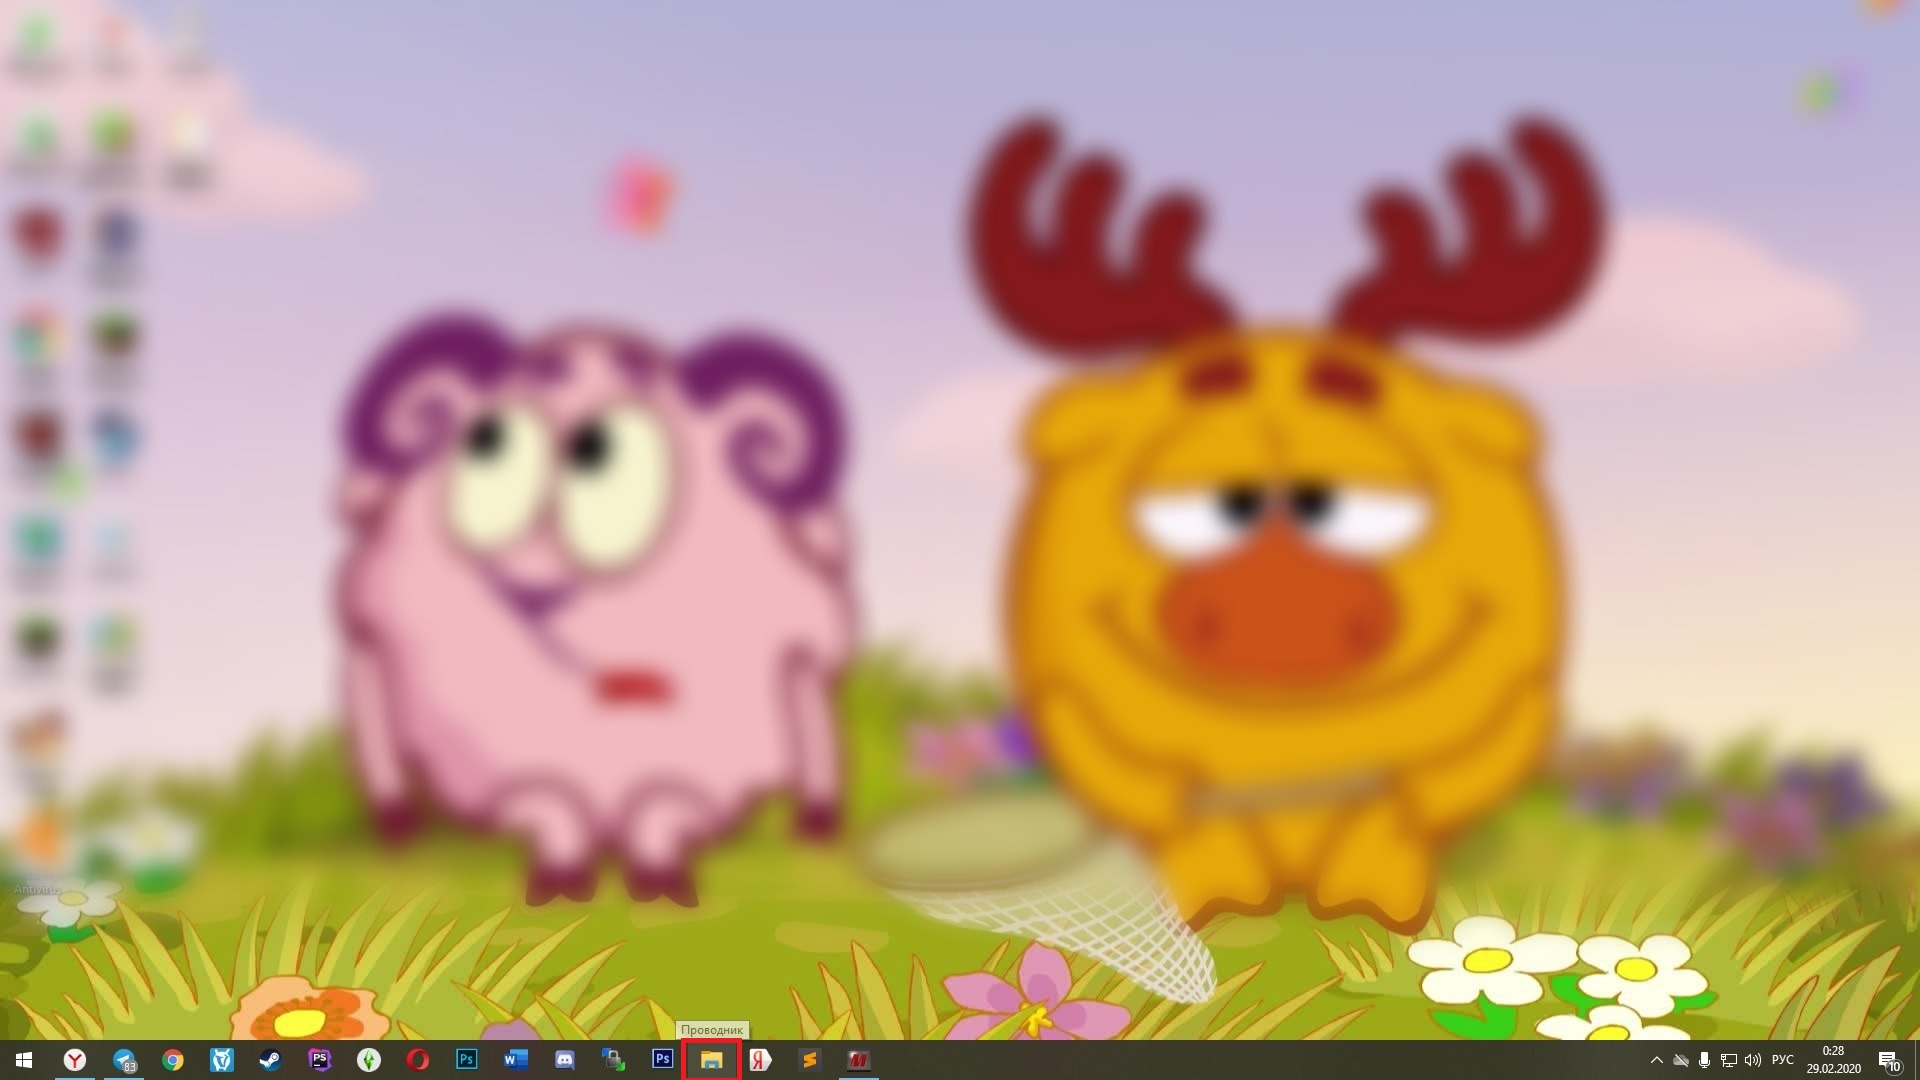Launch PhpStorm from the taskbar
Screen dimensions: 1920x1080
pos(319,1060)
